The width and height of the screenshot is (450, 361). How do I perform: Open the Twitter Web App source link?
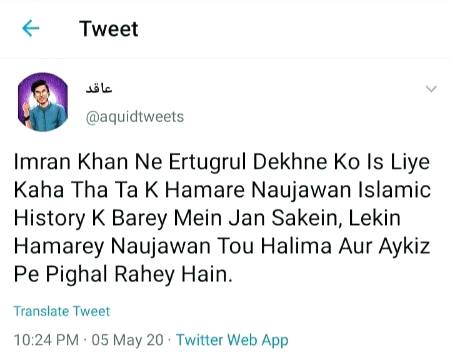[x=232, y=340]
